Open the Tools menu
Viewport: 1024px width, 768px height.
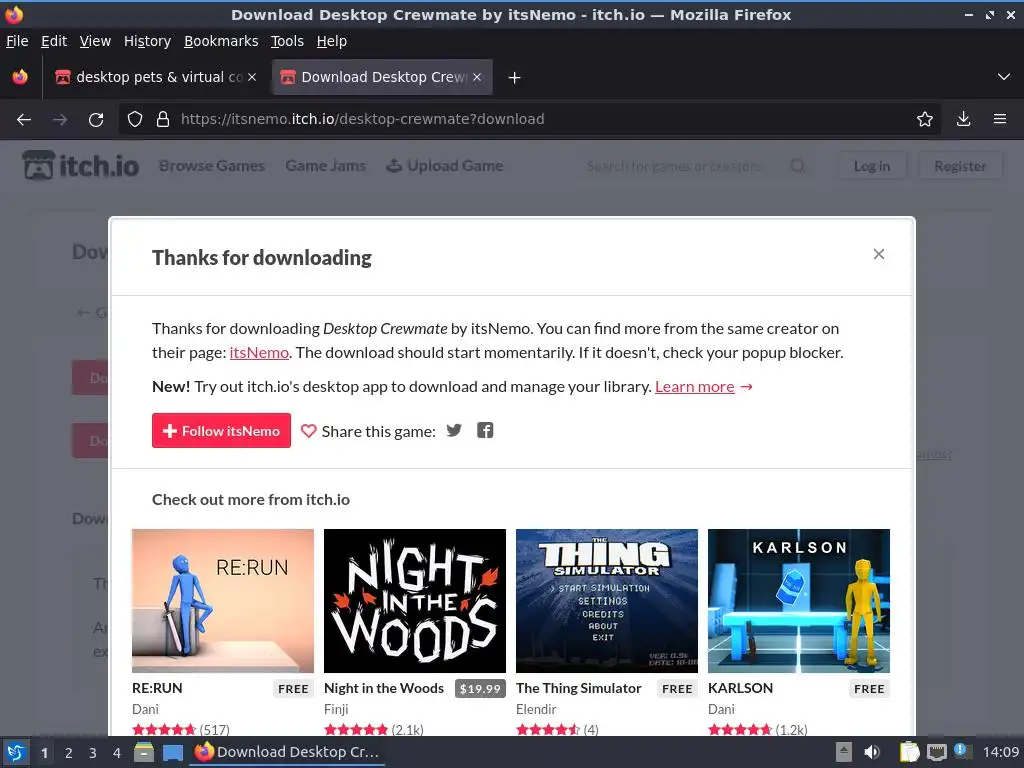pos(287,41)
